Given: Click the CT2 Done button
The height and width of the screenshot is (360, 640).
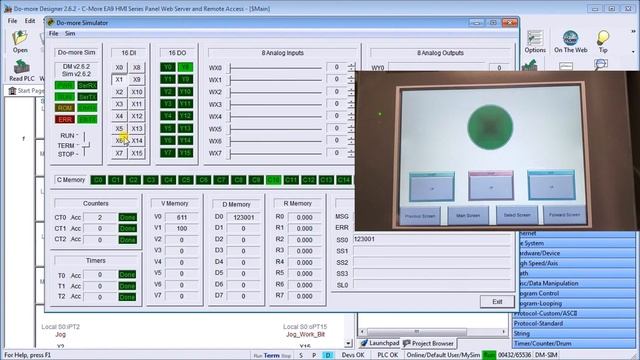Looking at the screenshot, I should (x=127, y=240).
